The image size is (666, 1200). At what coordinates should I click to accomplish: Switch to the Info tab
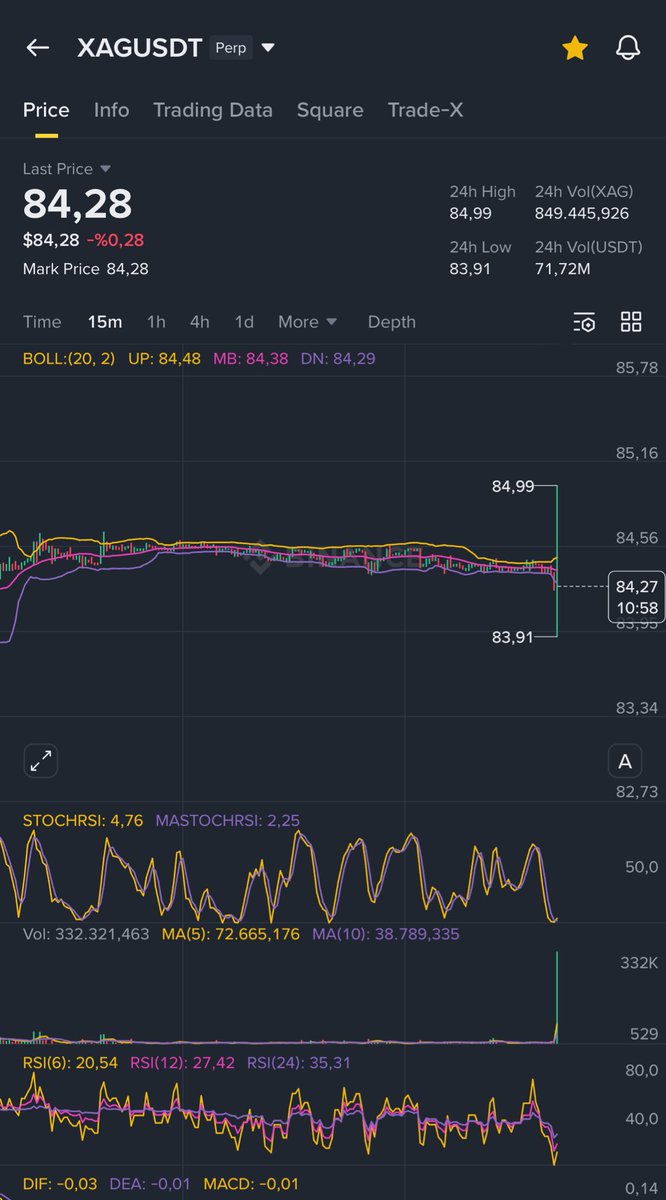tap(111, 110)
